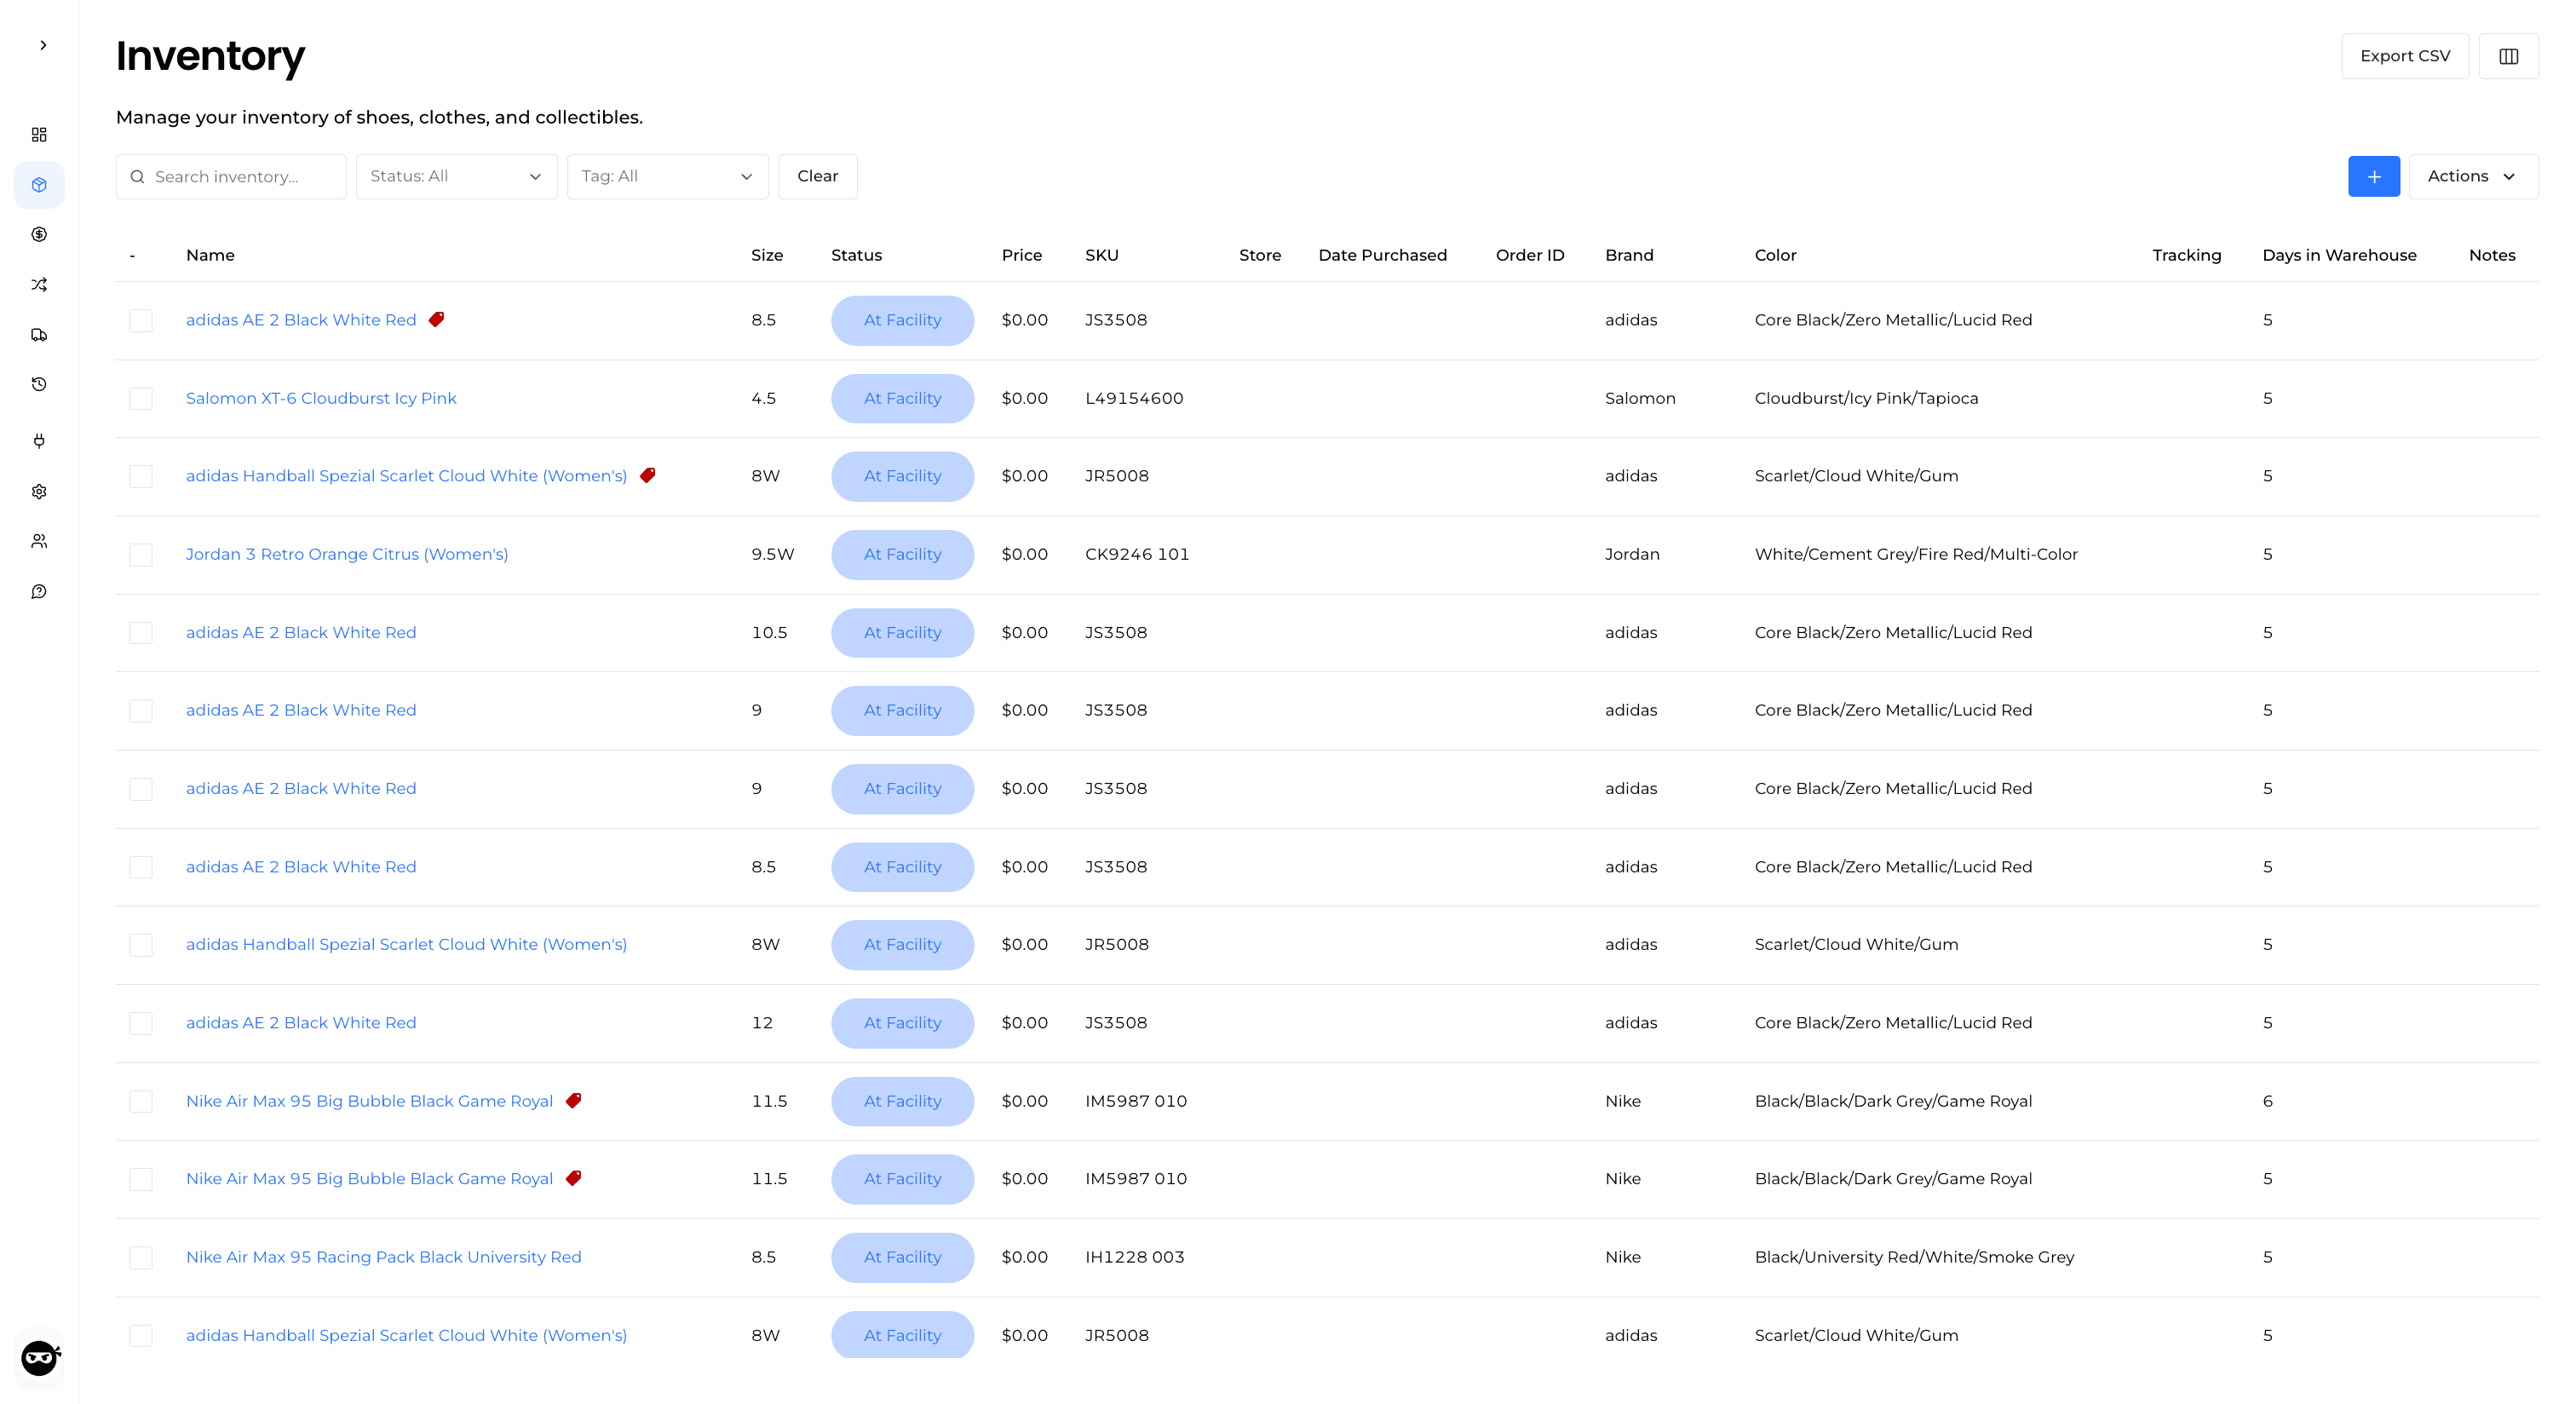Click the blue plus add item button

tap(2373, 176)
